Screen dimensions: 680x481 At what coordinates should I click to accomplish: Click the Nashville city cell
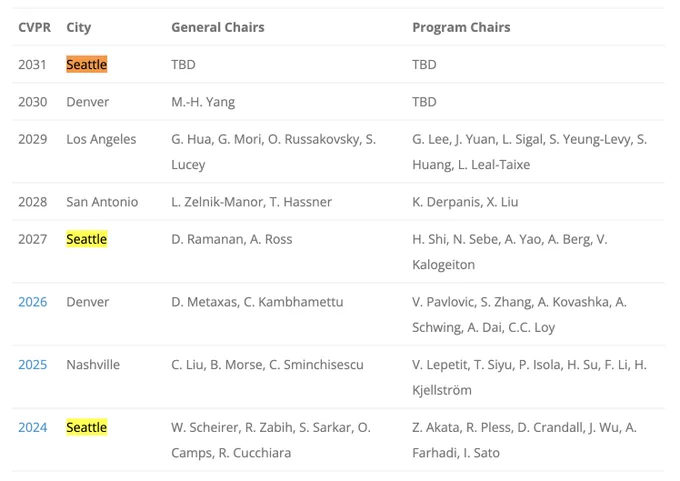coord(93,365)
